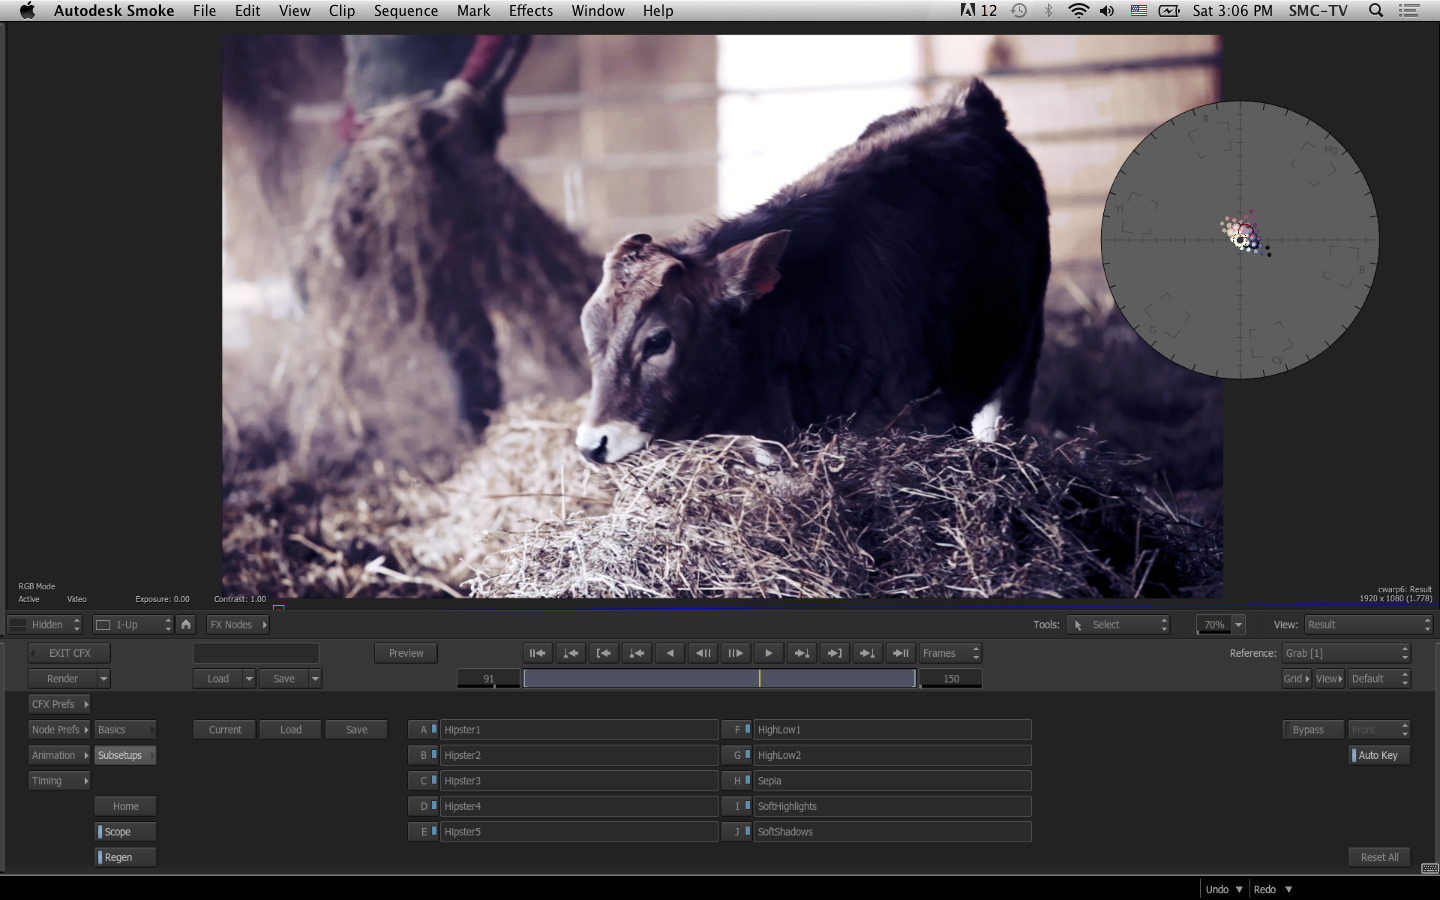Open the Sequence menu
1440x900 pixels.
tap(405, 11)
